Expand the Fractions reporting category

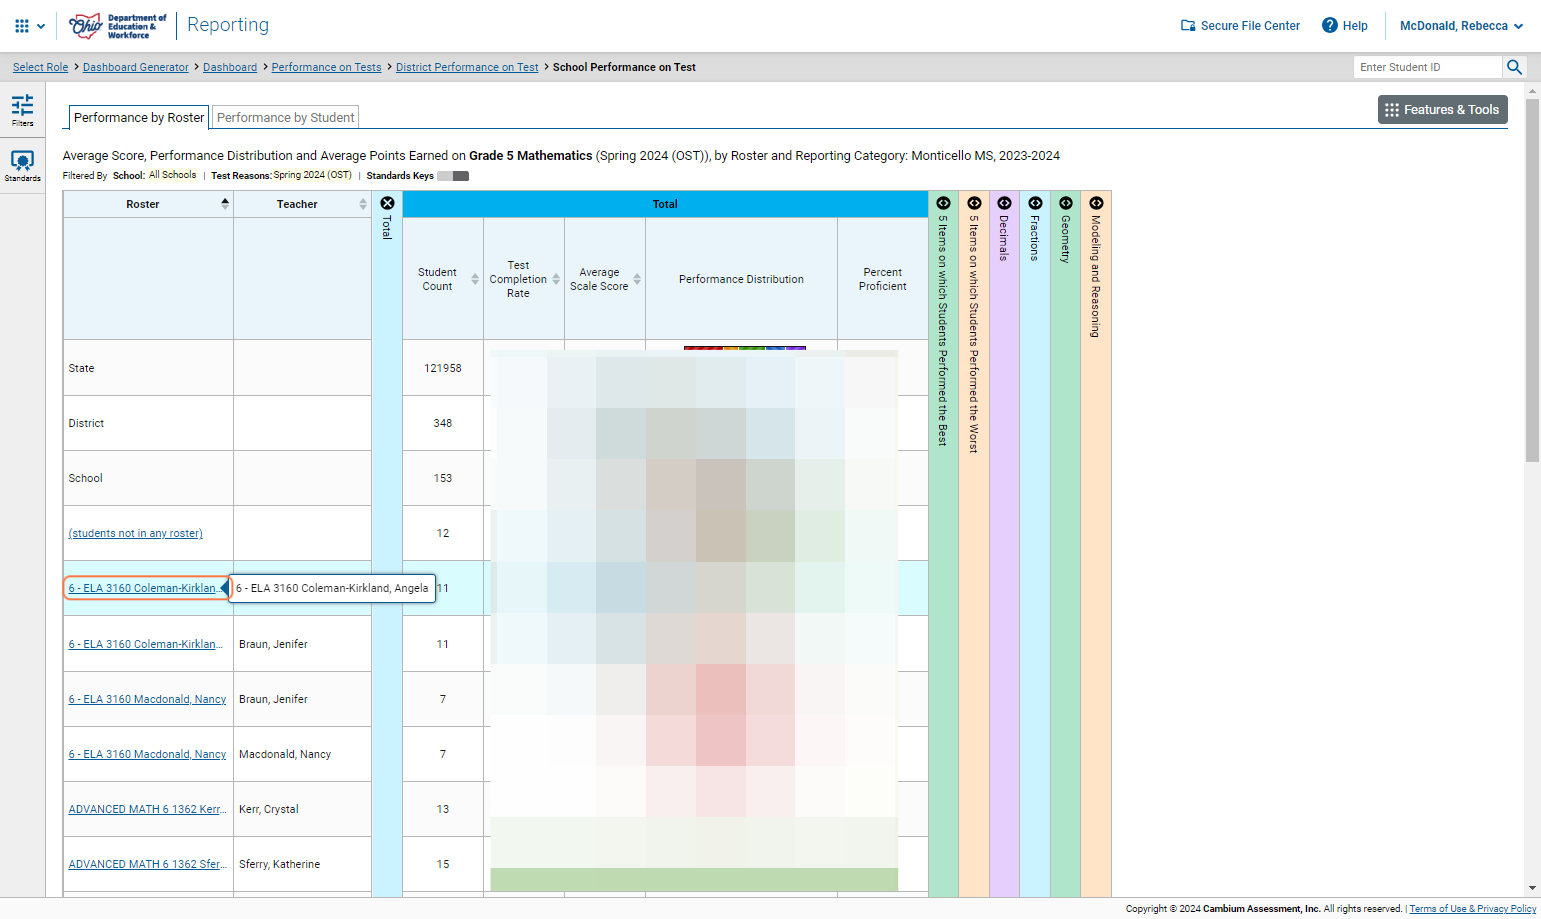1035,203
